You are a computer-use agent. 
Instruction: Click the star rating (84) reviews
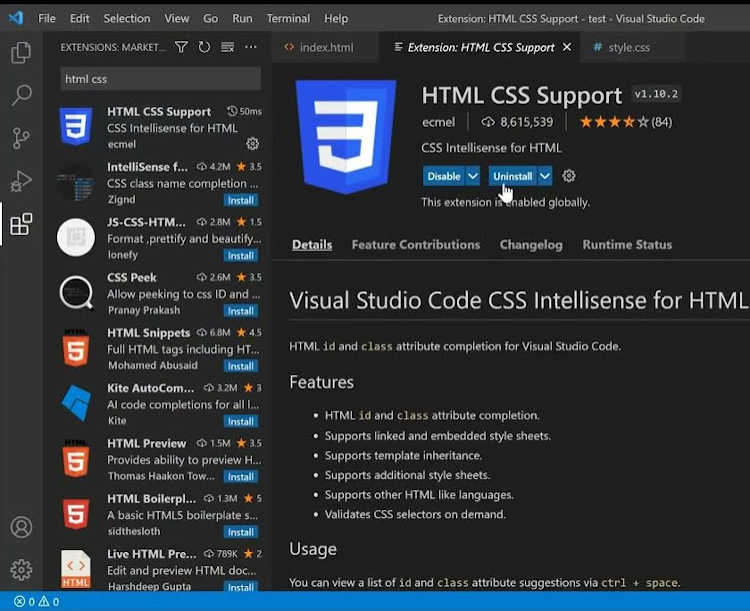(x=626, y=122)
